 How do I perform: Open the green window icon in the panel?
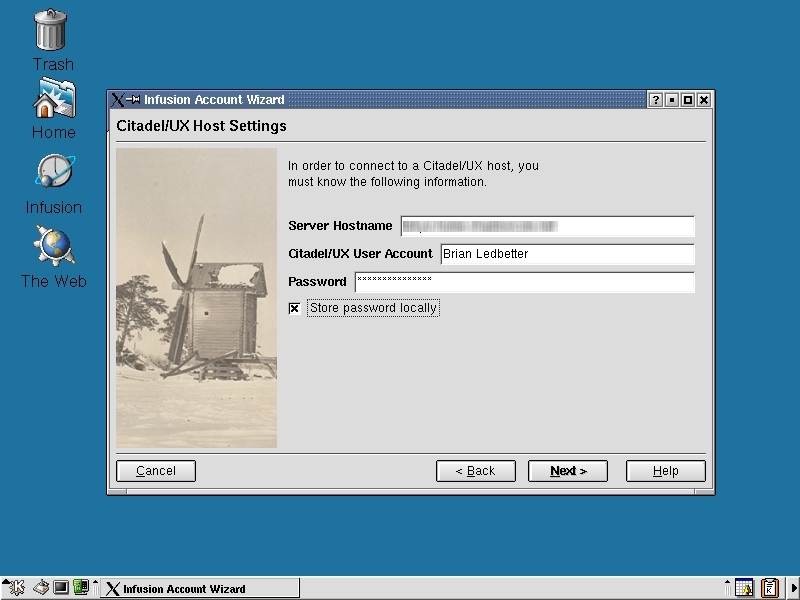click(x=81, y=587)
